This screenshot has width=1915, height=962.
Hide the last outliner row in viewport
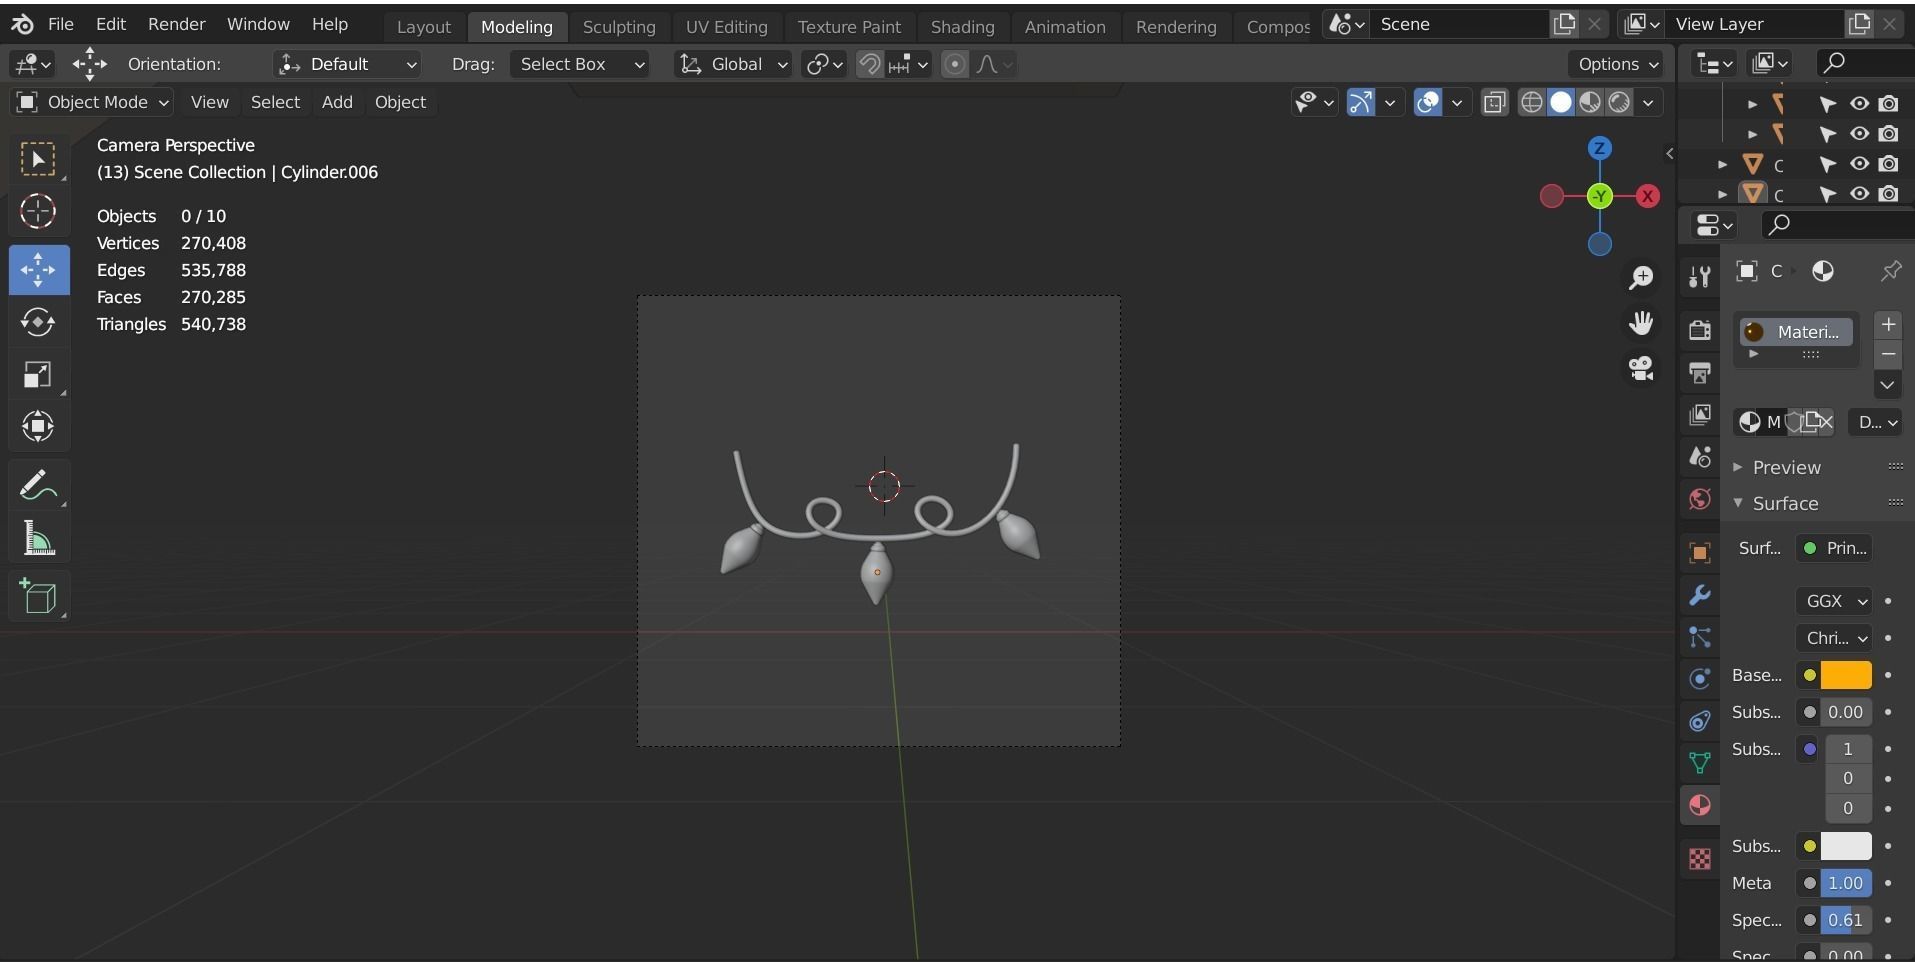pyautogui.click(x=1859, y=194)
